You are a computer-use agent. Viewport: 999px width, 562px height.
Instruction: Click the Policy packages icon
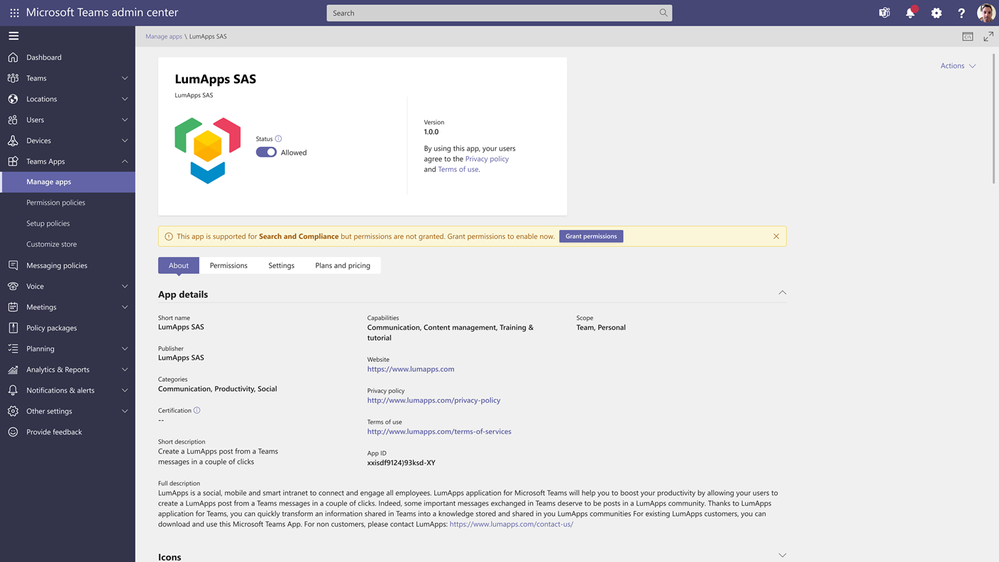coord(13,328)
